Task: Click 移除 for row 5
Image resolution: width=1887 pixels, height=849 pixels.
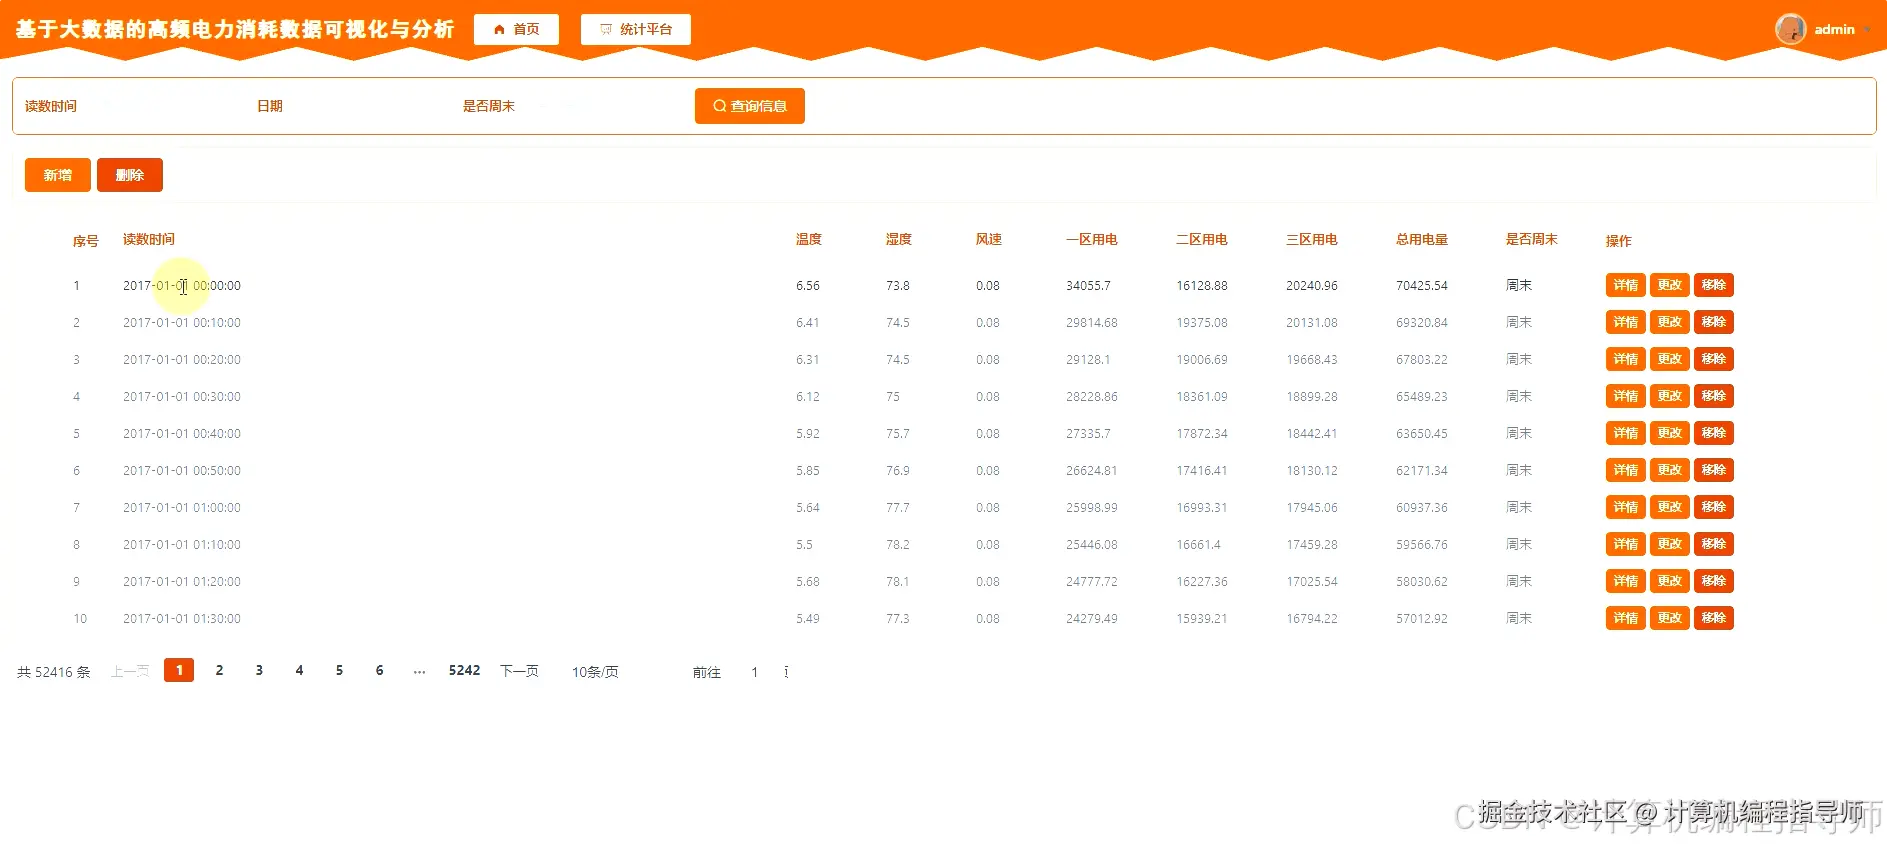Action: [x=1714, y=433]
